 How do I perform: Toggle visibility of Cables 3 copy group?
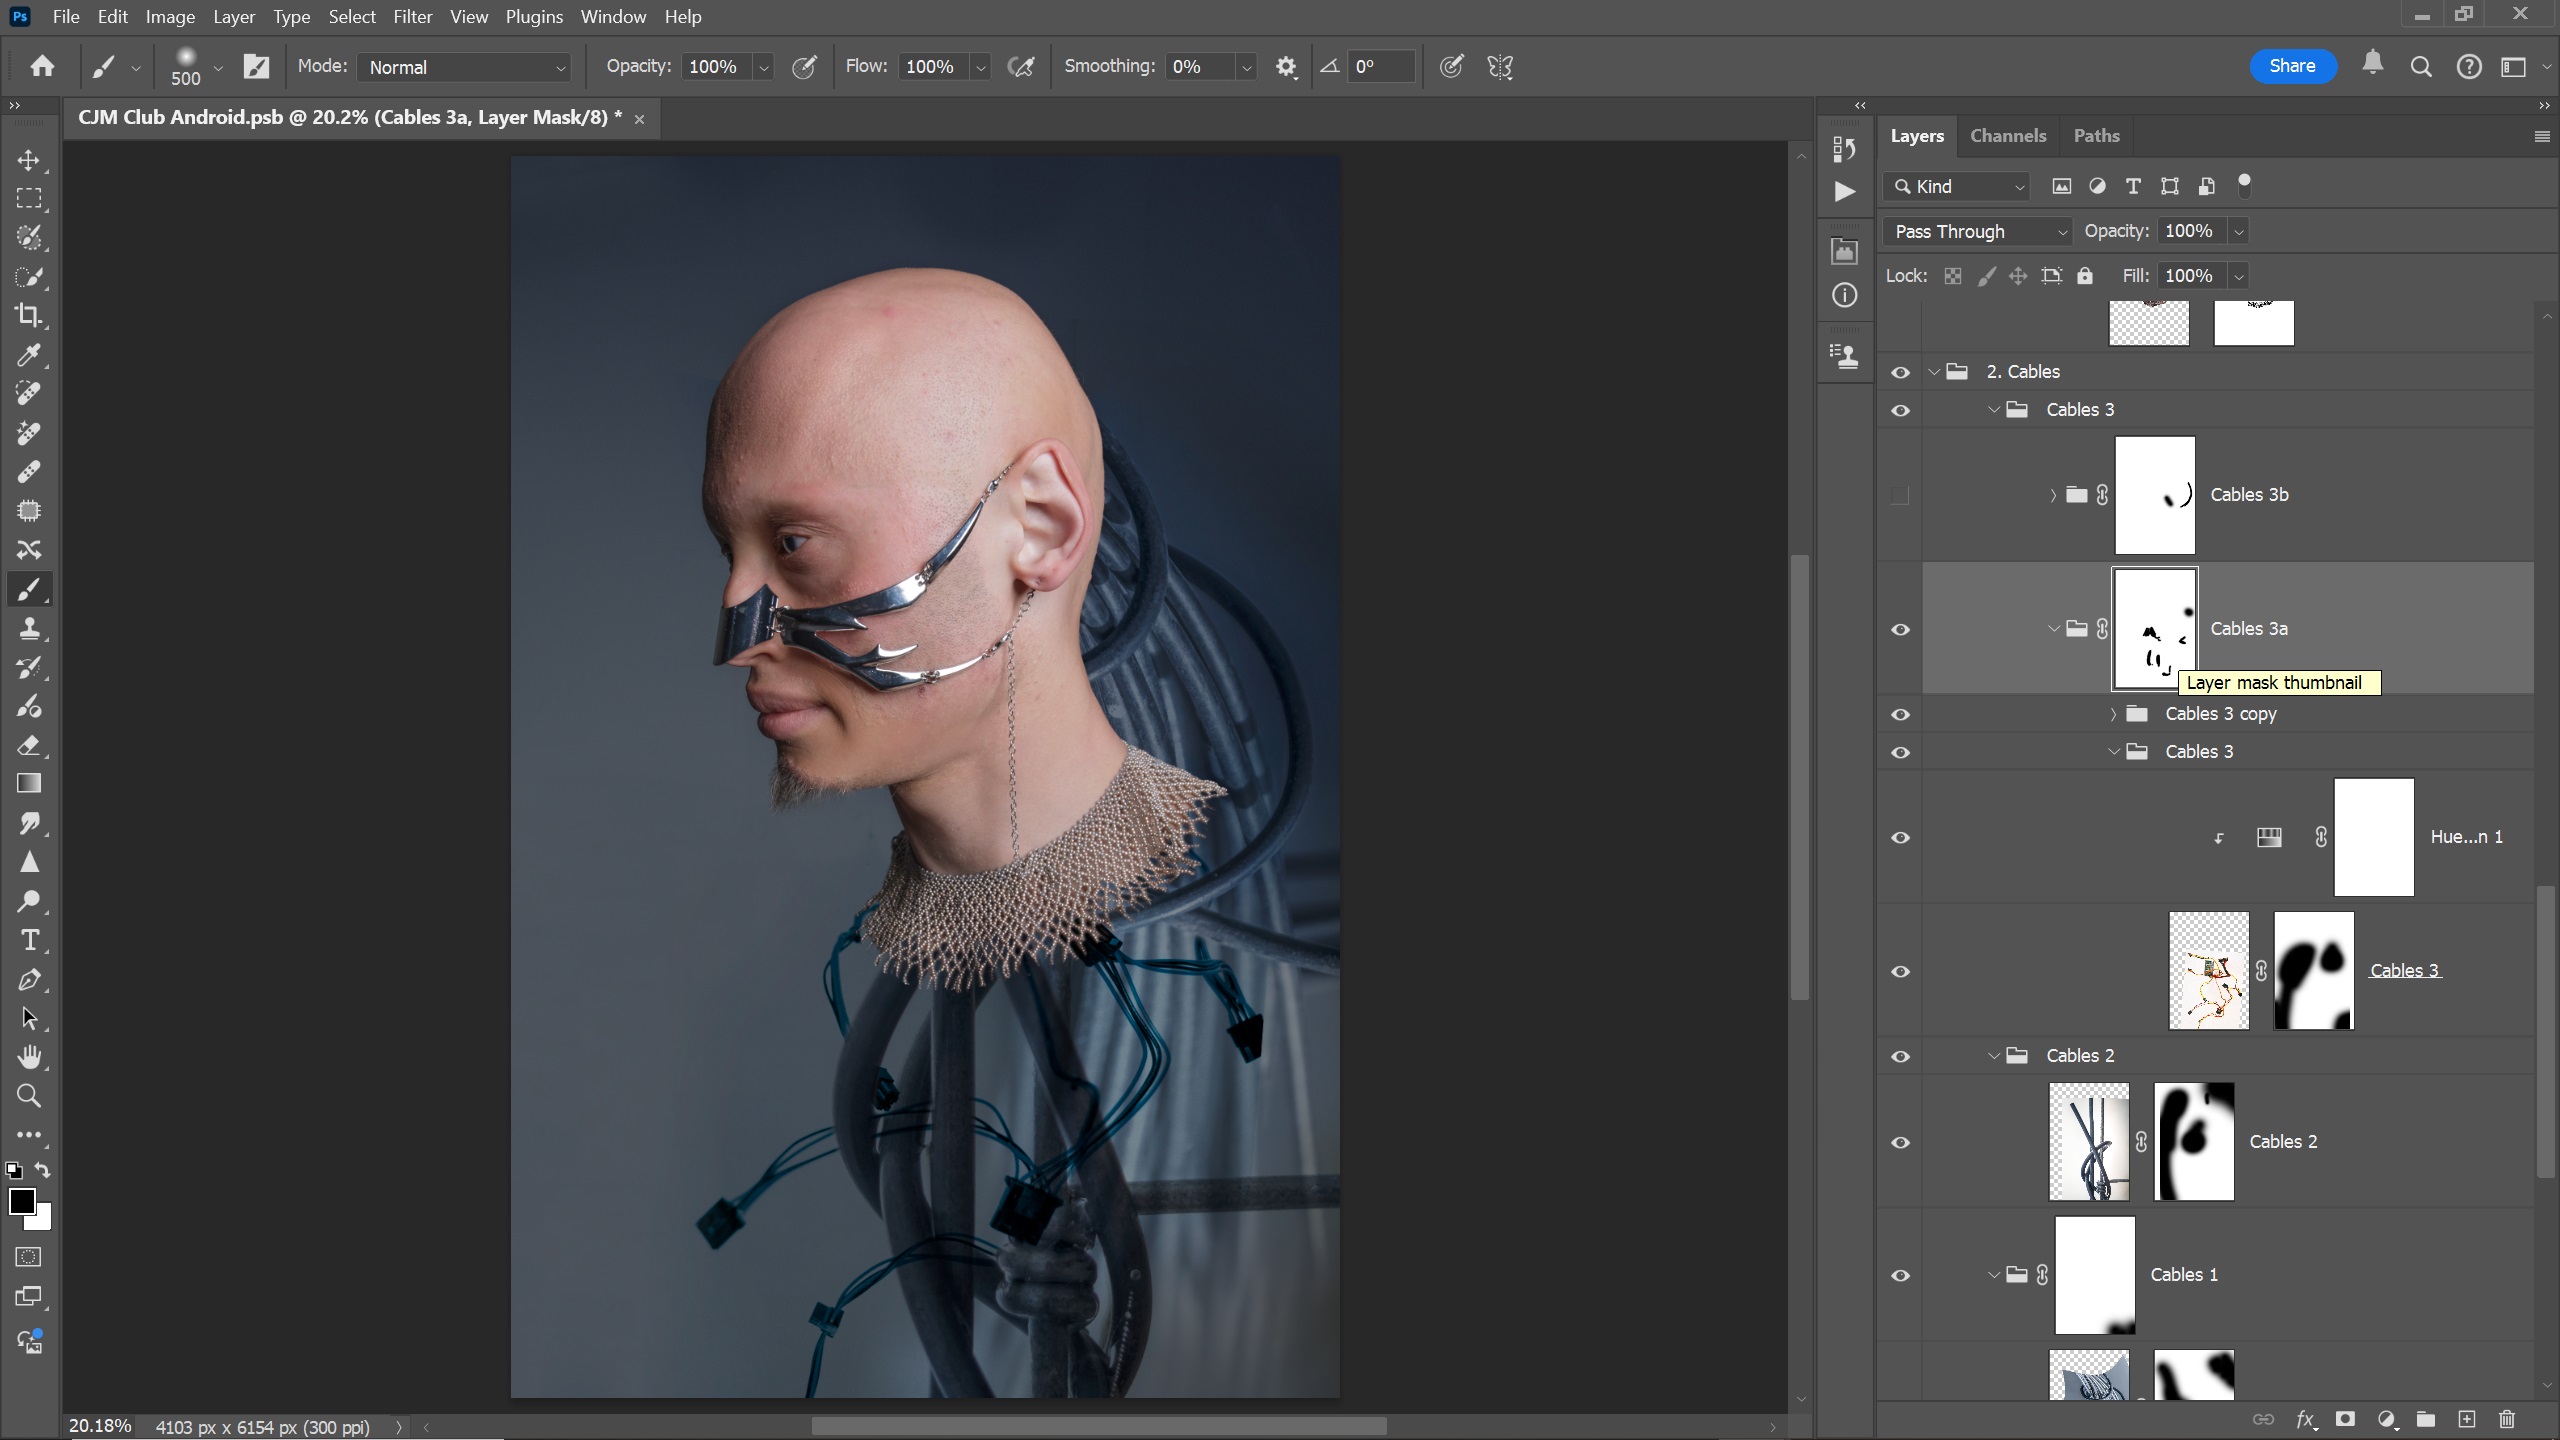1900,714
